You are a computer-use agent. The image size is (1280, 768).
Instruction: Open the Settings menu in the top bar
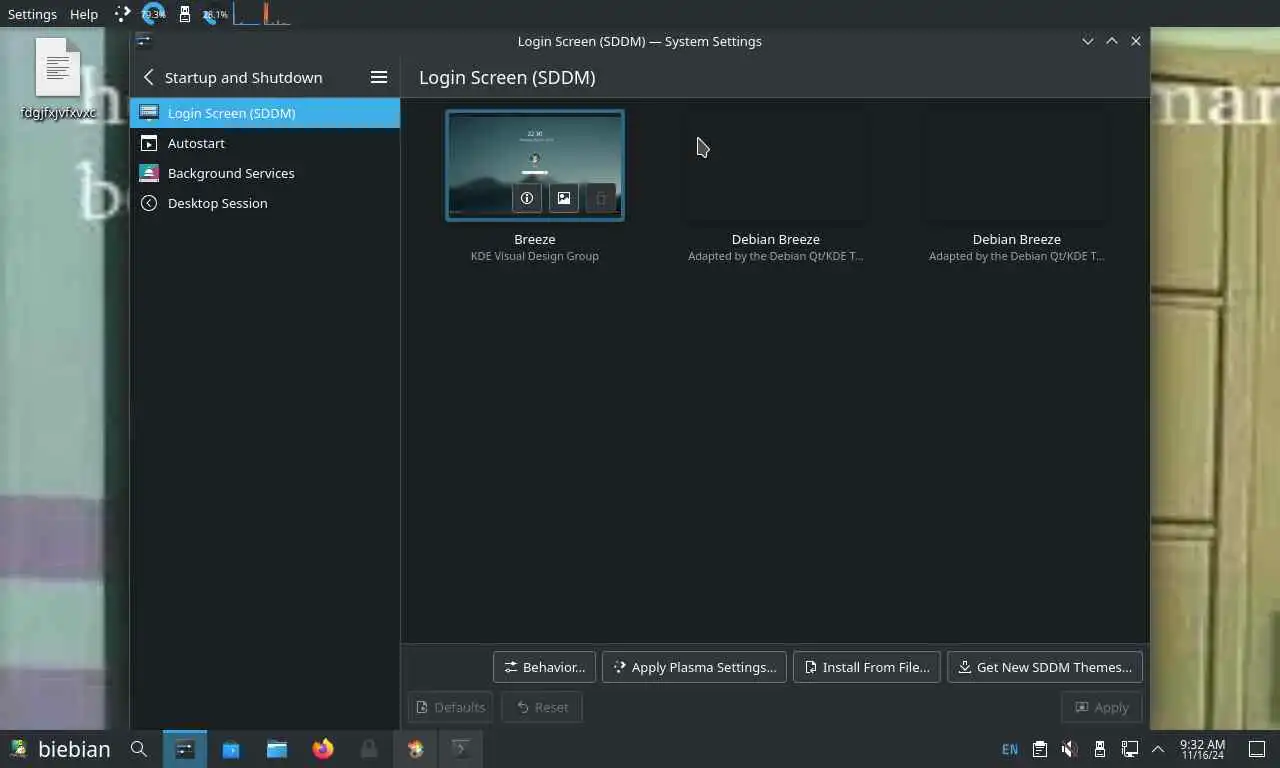[32, 14]
